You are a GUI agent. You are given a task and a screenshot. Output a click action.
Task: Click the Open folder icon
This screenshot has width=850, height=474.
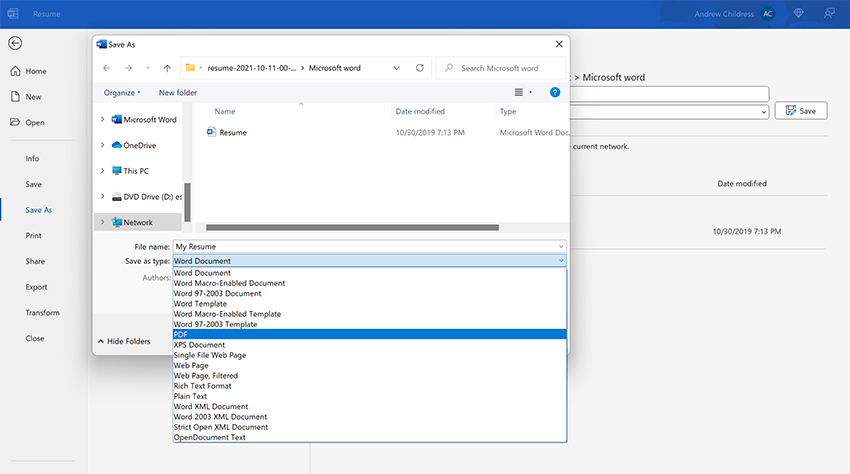pyautogui.click(x=15, y=122)
